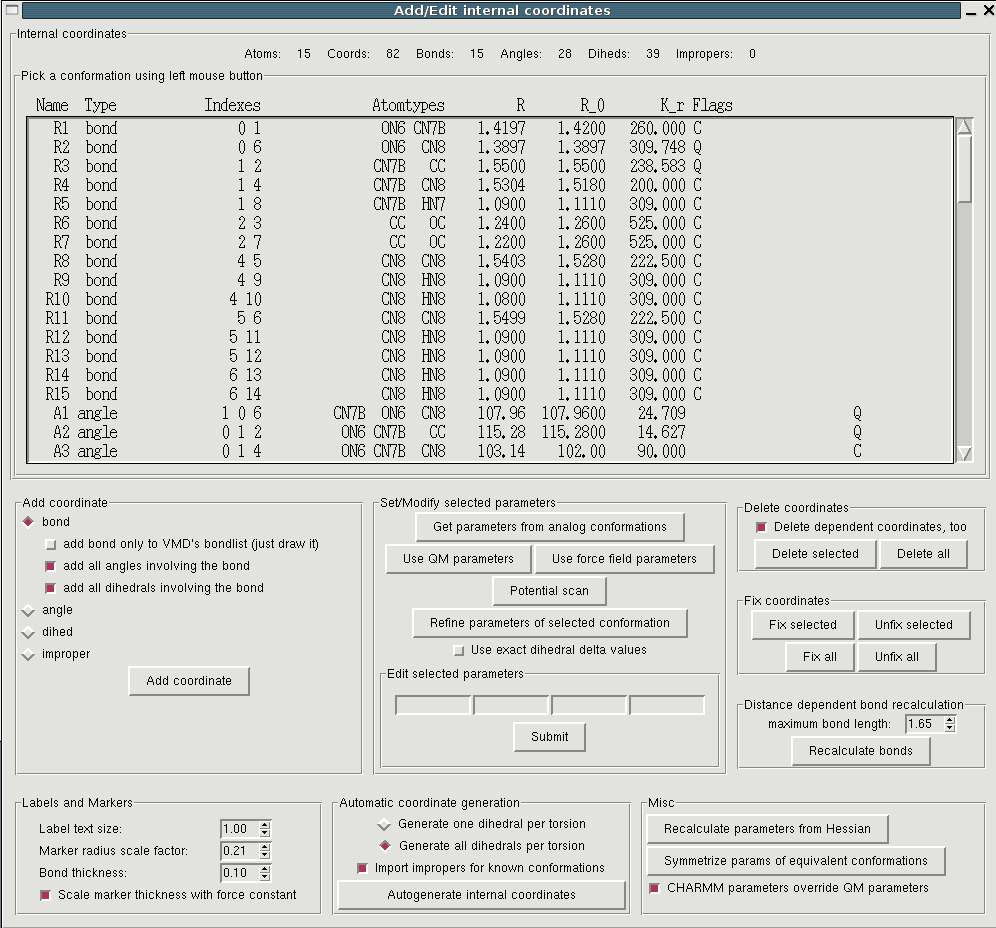Screen dimensions: 996x928
Task: Select the angle coordinate type
Action: [x=28, y=610]
